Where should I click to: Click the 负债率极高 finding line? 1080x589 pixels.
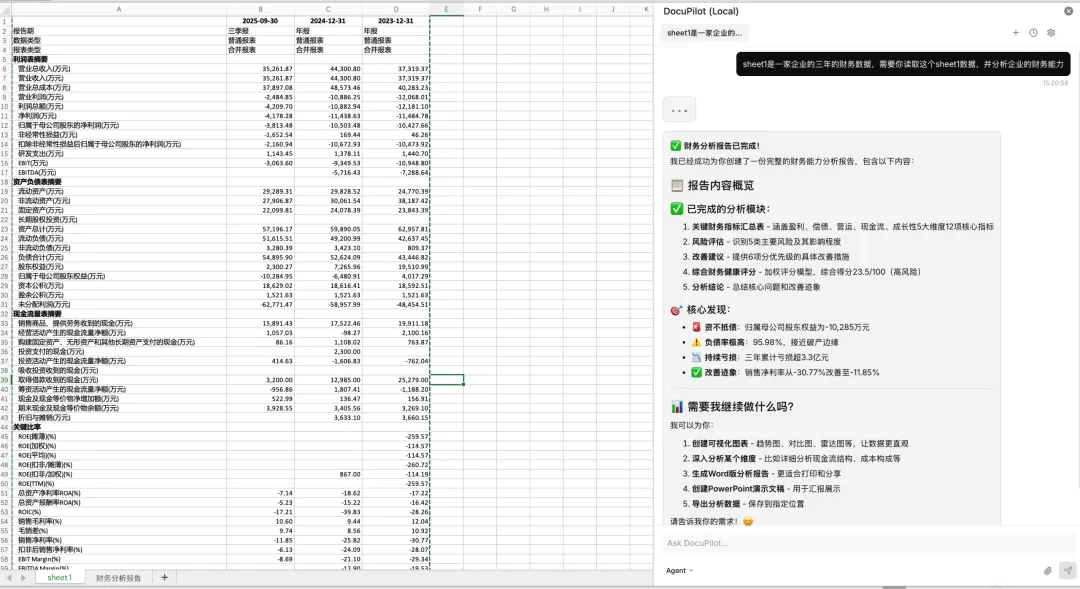point(765,342)
